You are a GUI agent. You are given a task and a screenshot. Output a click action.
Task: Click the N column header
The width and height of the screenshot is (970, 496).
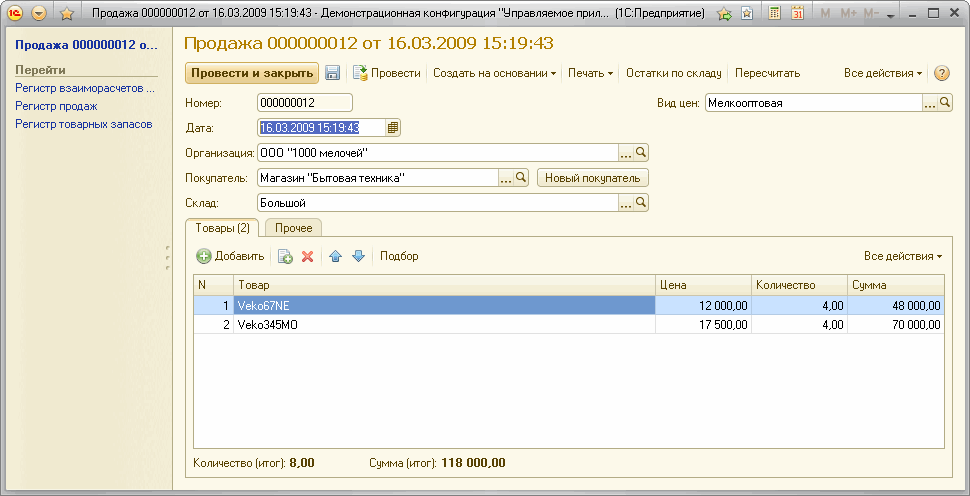click(213, 285)
